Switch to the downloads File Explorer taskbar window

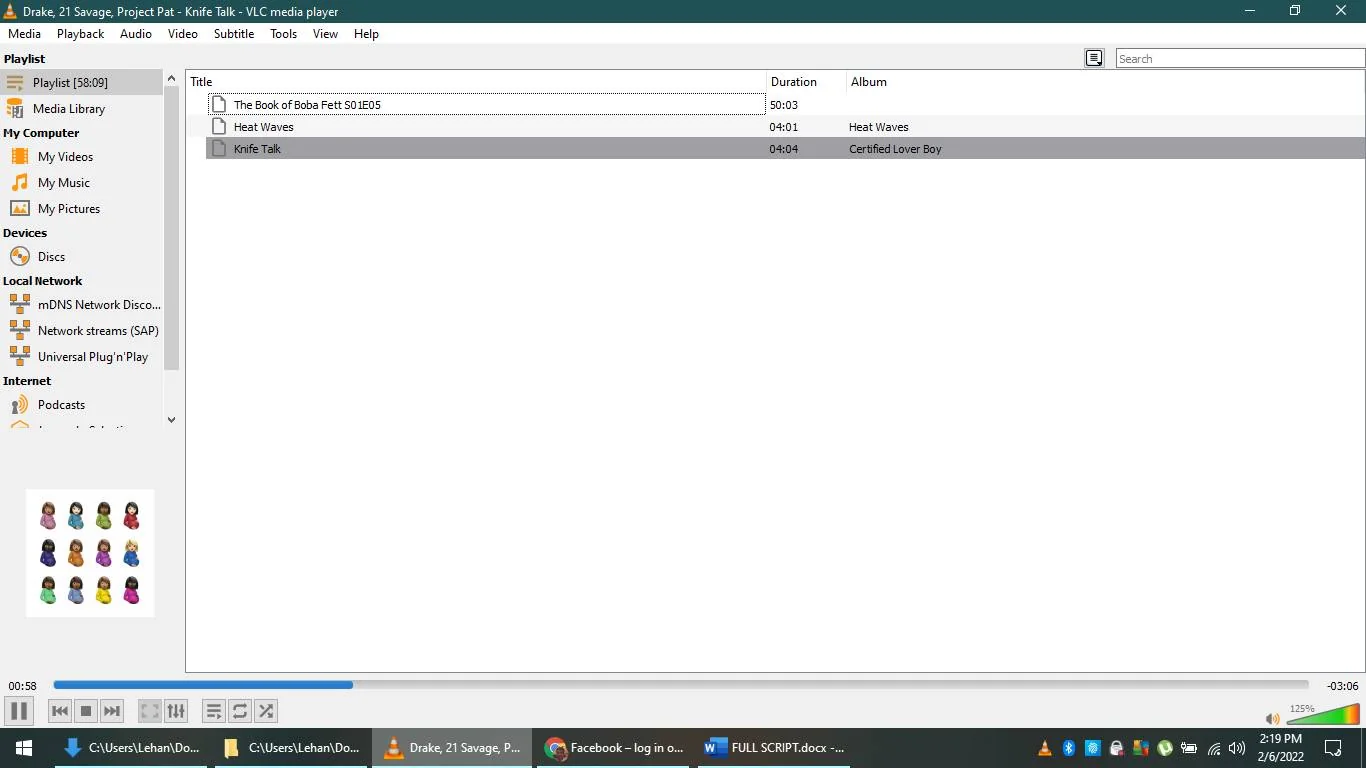click(x=130, y=748)
